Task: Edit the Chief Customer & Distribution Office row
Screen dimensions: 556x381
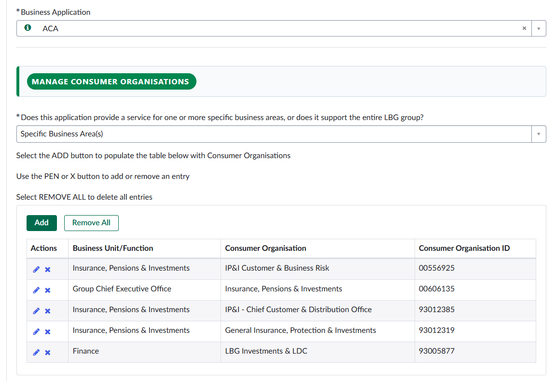Action: 36,311
